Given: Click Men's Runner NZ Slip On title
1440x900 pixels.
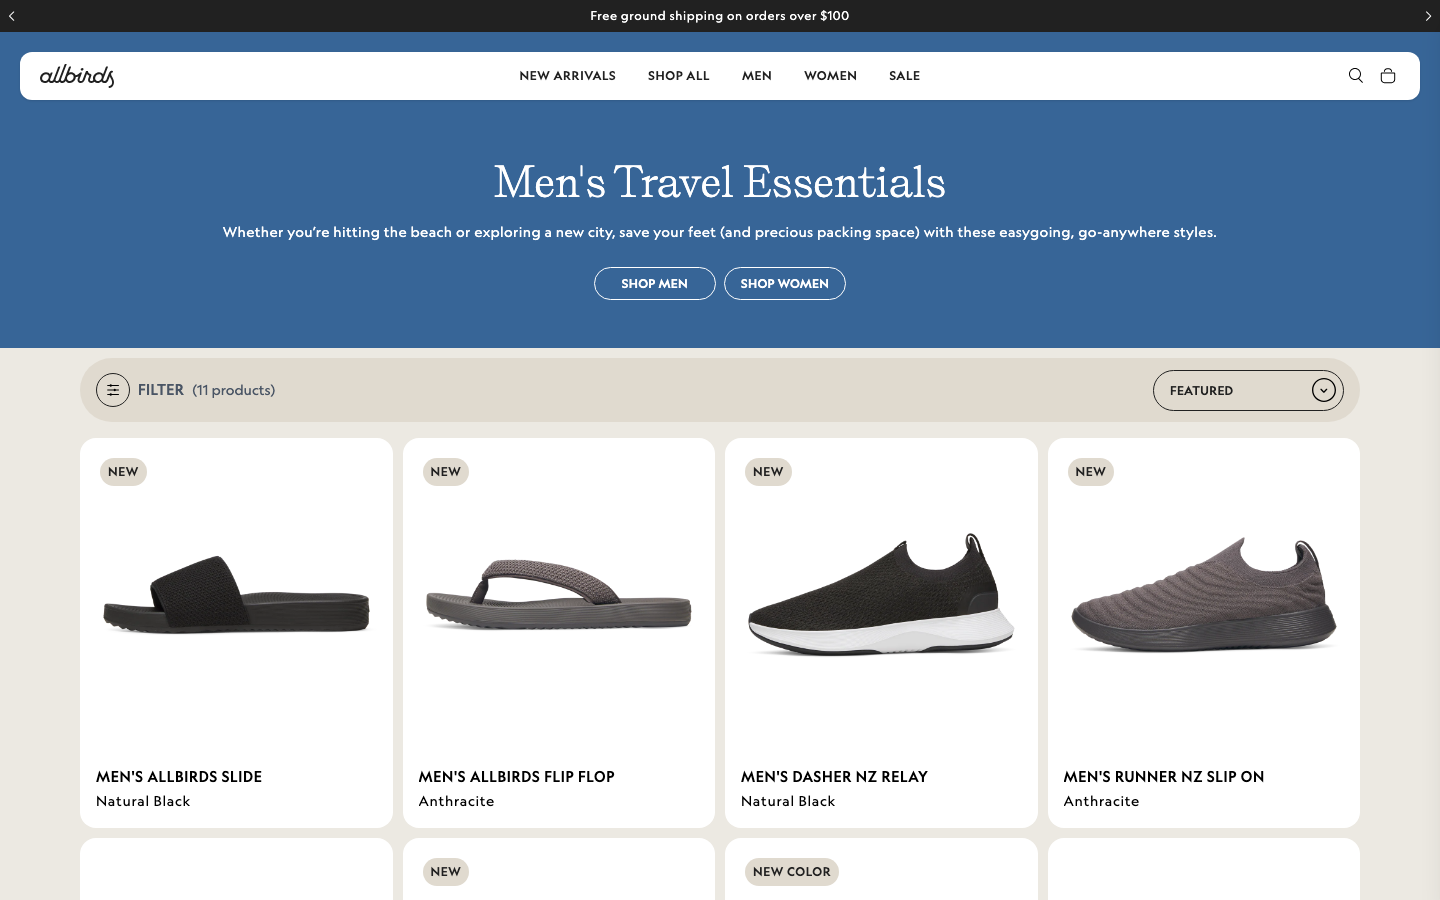Looking at the screenshot, I should [x=1164, y=777].
